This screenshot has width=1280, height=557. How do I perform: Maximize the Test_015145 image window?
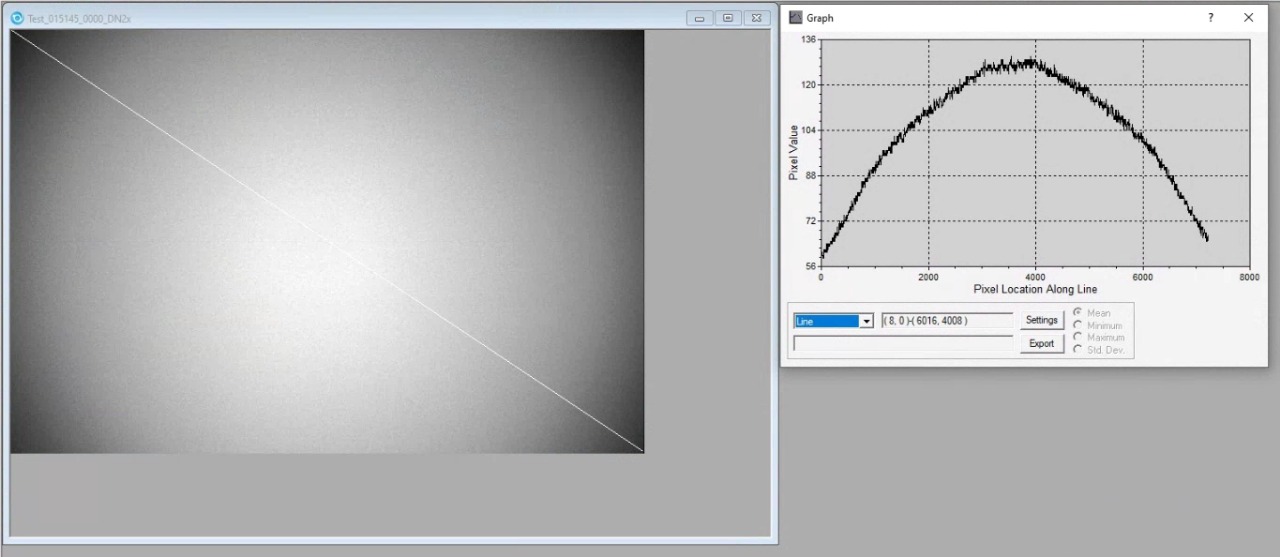pos(728,18)
